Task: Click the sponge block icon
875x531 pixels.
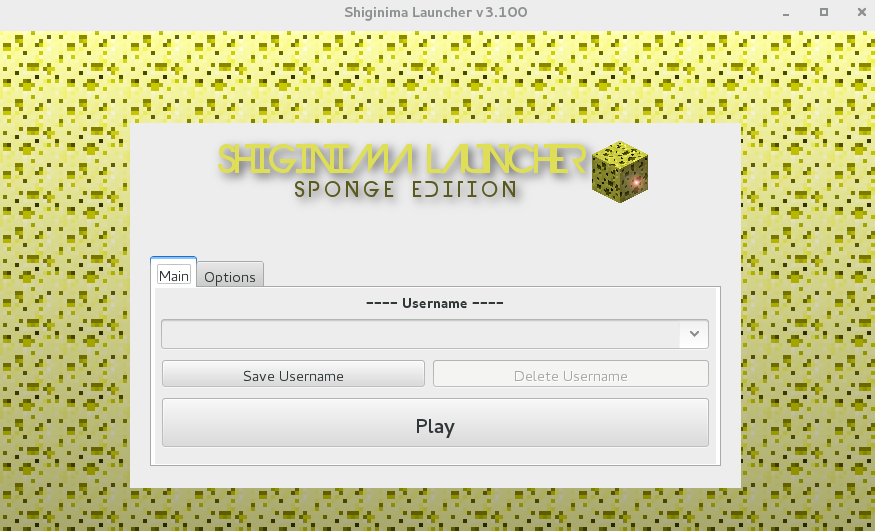Action: (621, 172)
